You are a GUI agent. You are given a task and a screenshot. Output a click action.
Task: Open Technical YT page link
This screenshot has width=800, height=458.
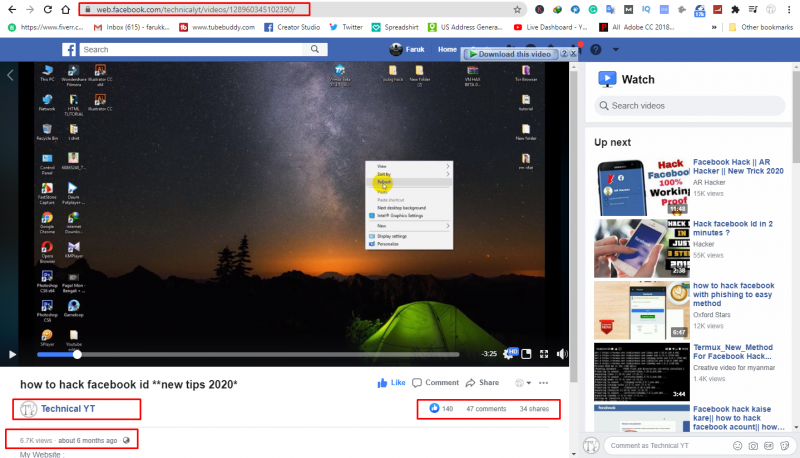[x=68, y=409]
